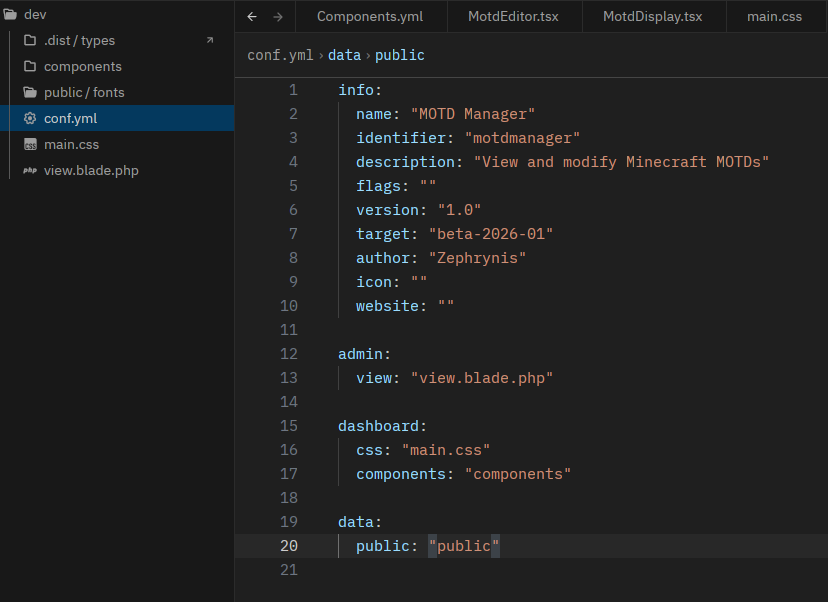Click the folder icon beside components

[30, 66]
